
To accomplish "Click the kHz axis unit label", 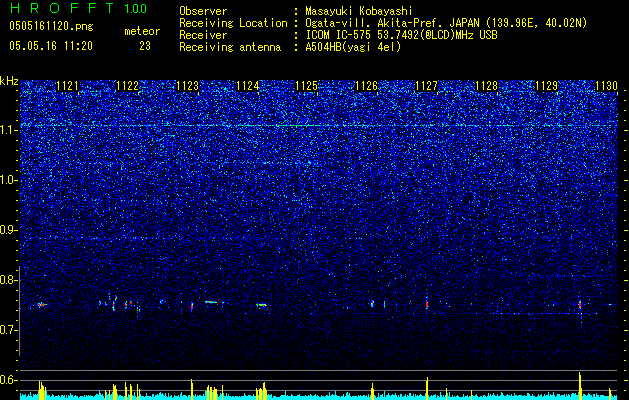I will [9, 82].
